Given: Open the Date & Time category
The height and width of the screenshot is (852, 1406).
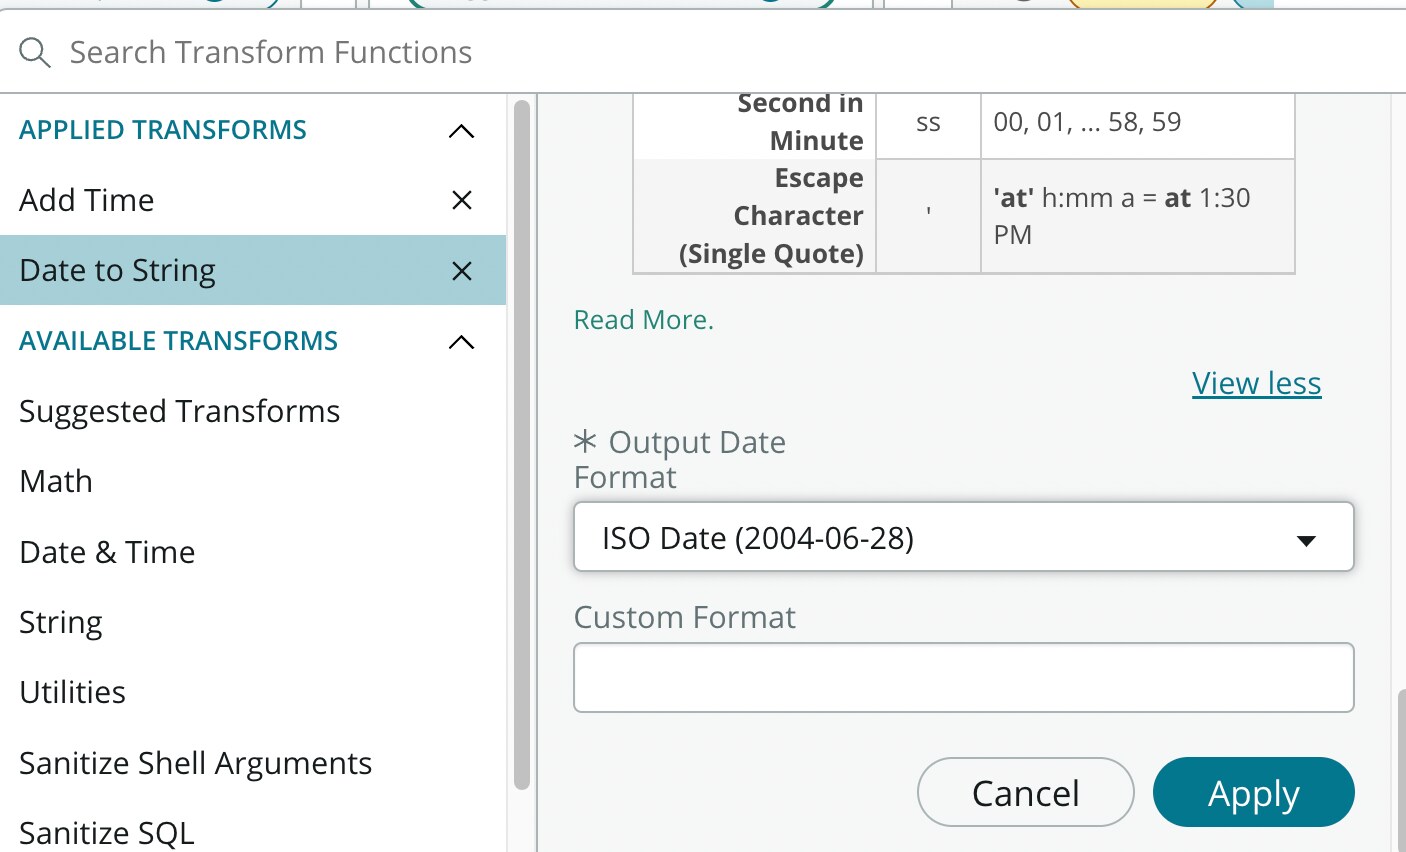Looking at the screenshot, I should [107, 552].
